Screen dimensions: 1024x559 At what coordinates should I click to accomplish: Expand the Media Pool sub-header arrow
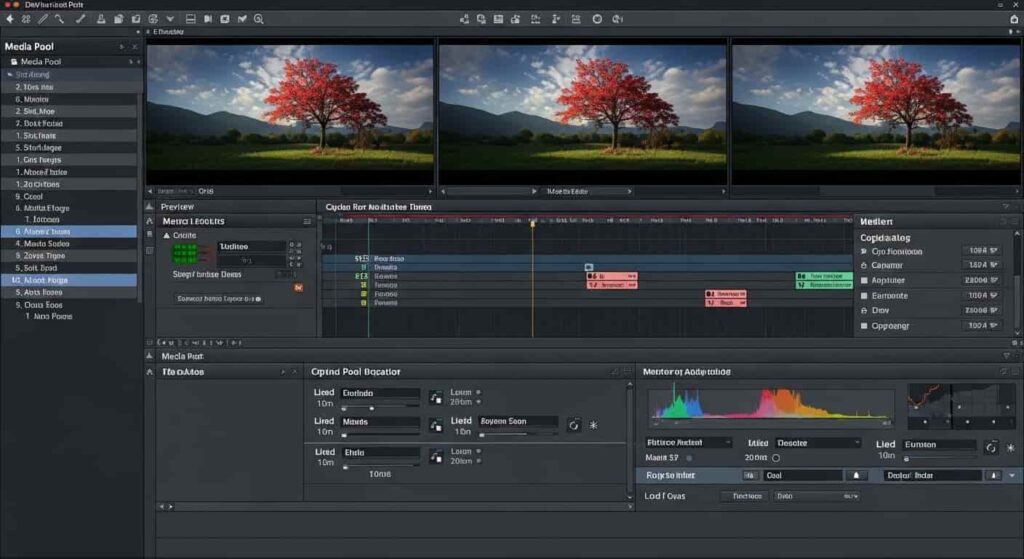[131, 61]
